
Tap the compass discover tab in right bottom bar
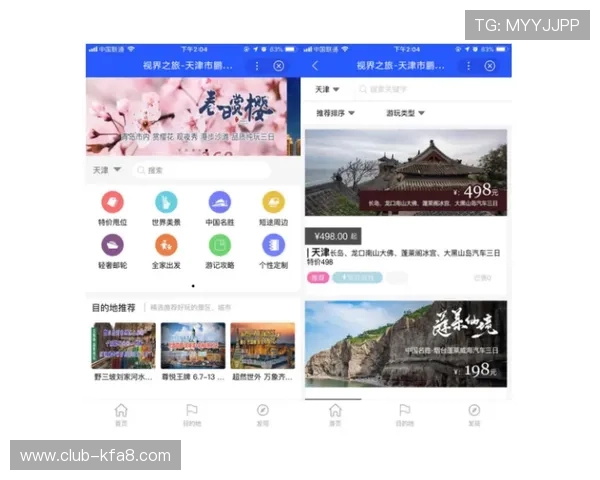474,415
